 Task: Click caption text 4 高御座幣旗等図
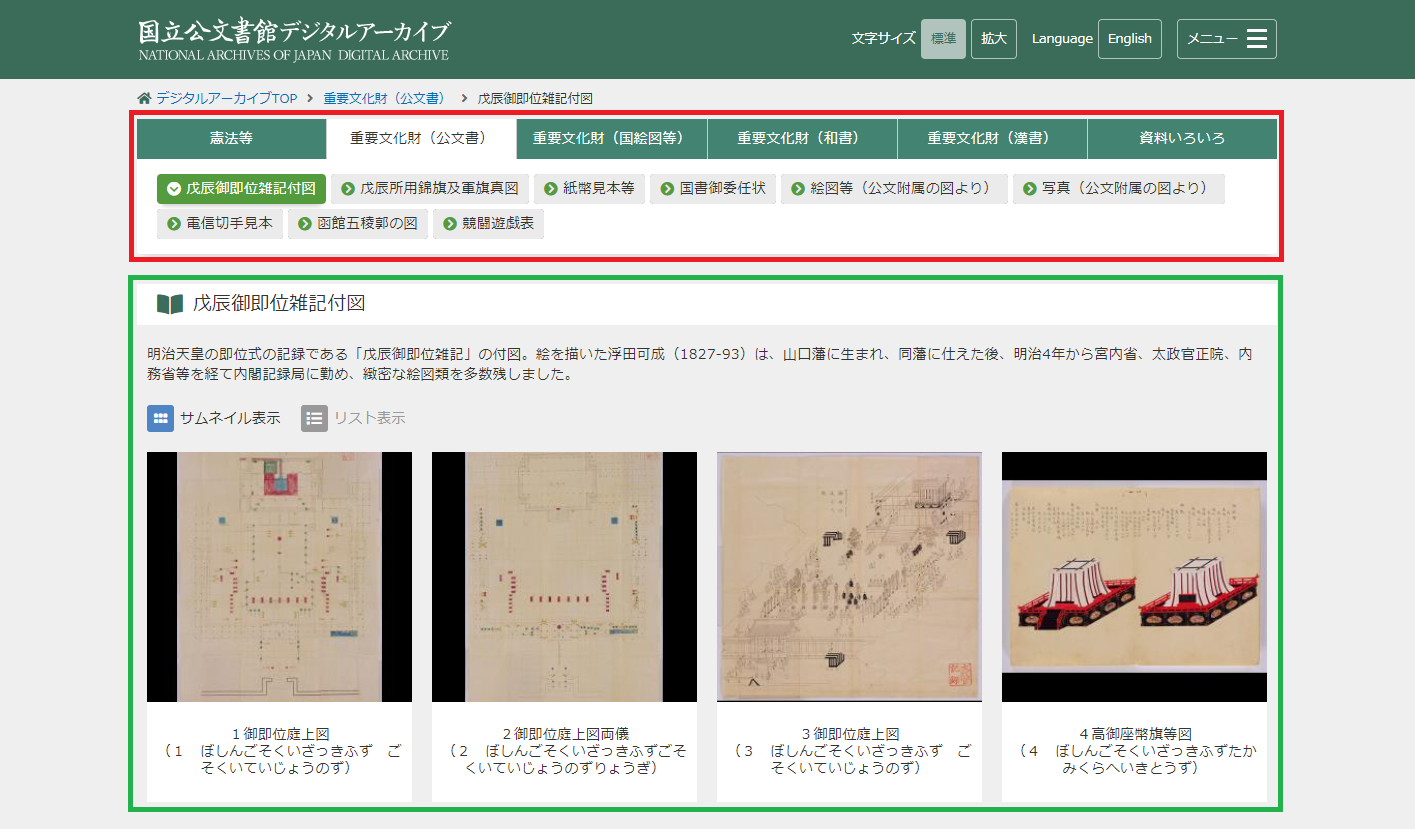[1134, 734]
